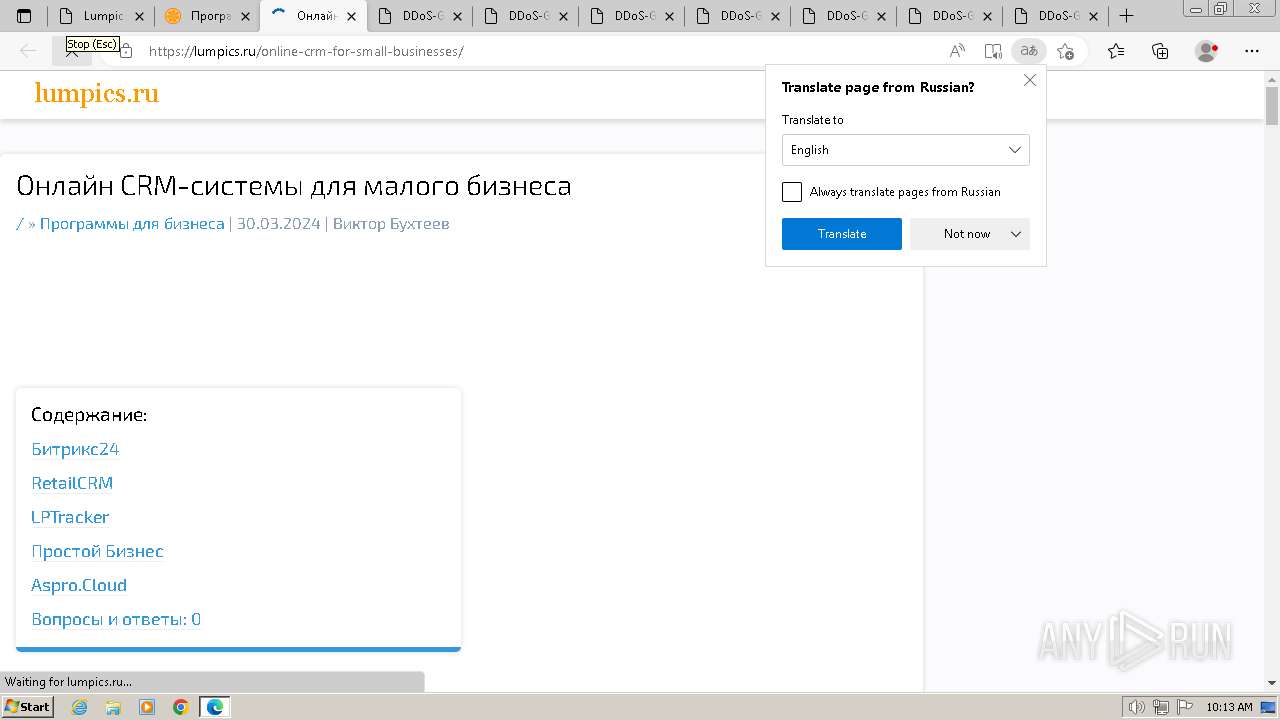Click the taskbar clock showing 10:13 AM
This screenshot has height=720, width=1280.
(1229, 707)
